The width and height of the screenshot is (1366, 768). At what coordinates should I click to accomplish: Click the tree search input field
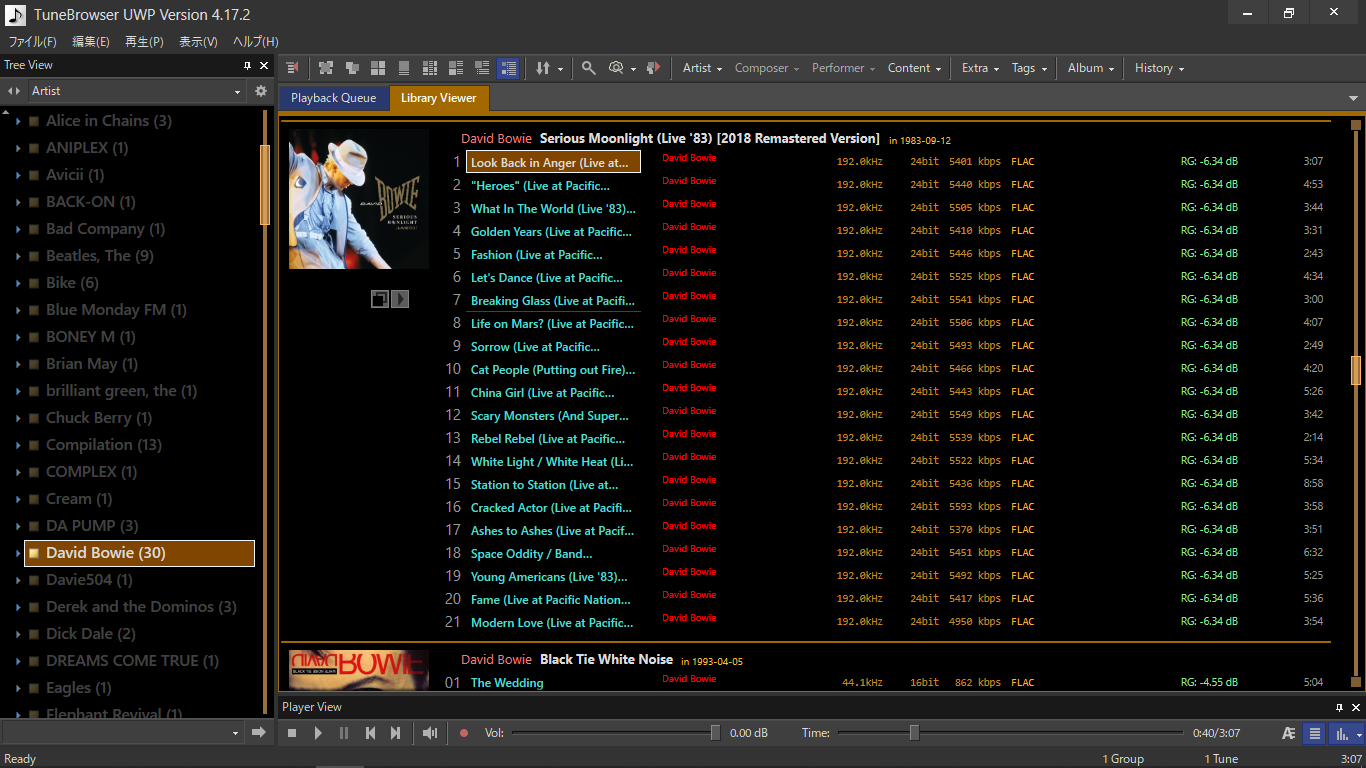tap(123, 733)
